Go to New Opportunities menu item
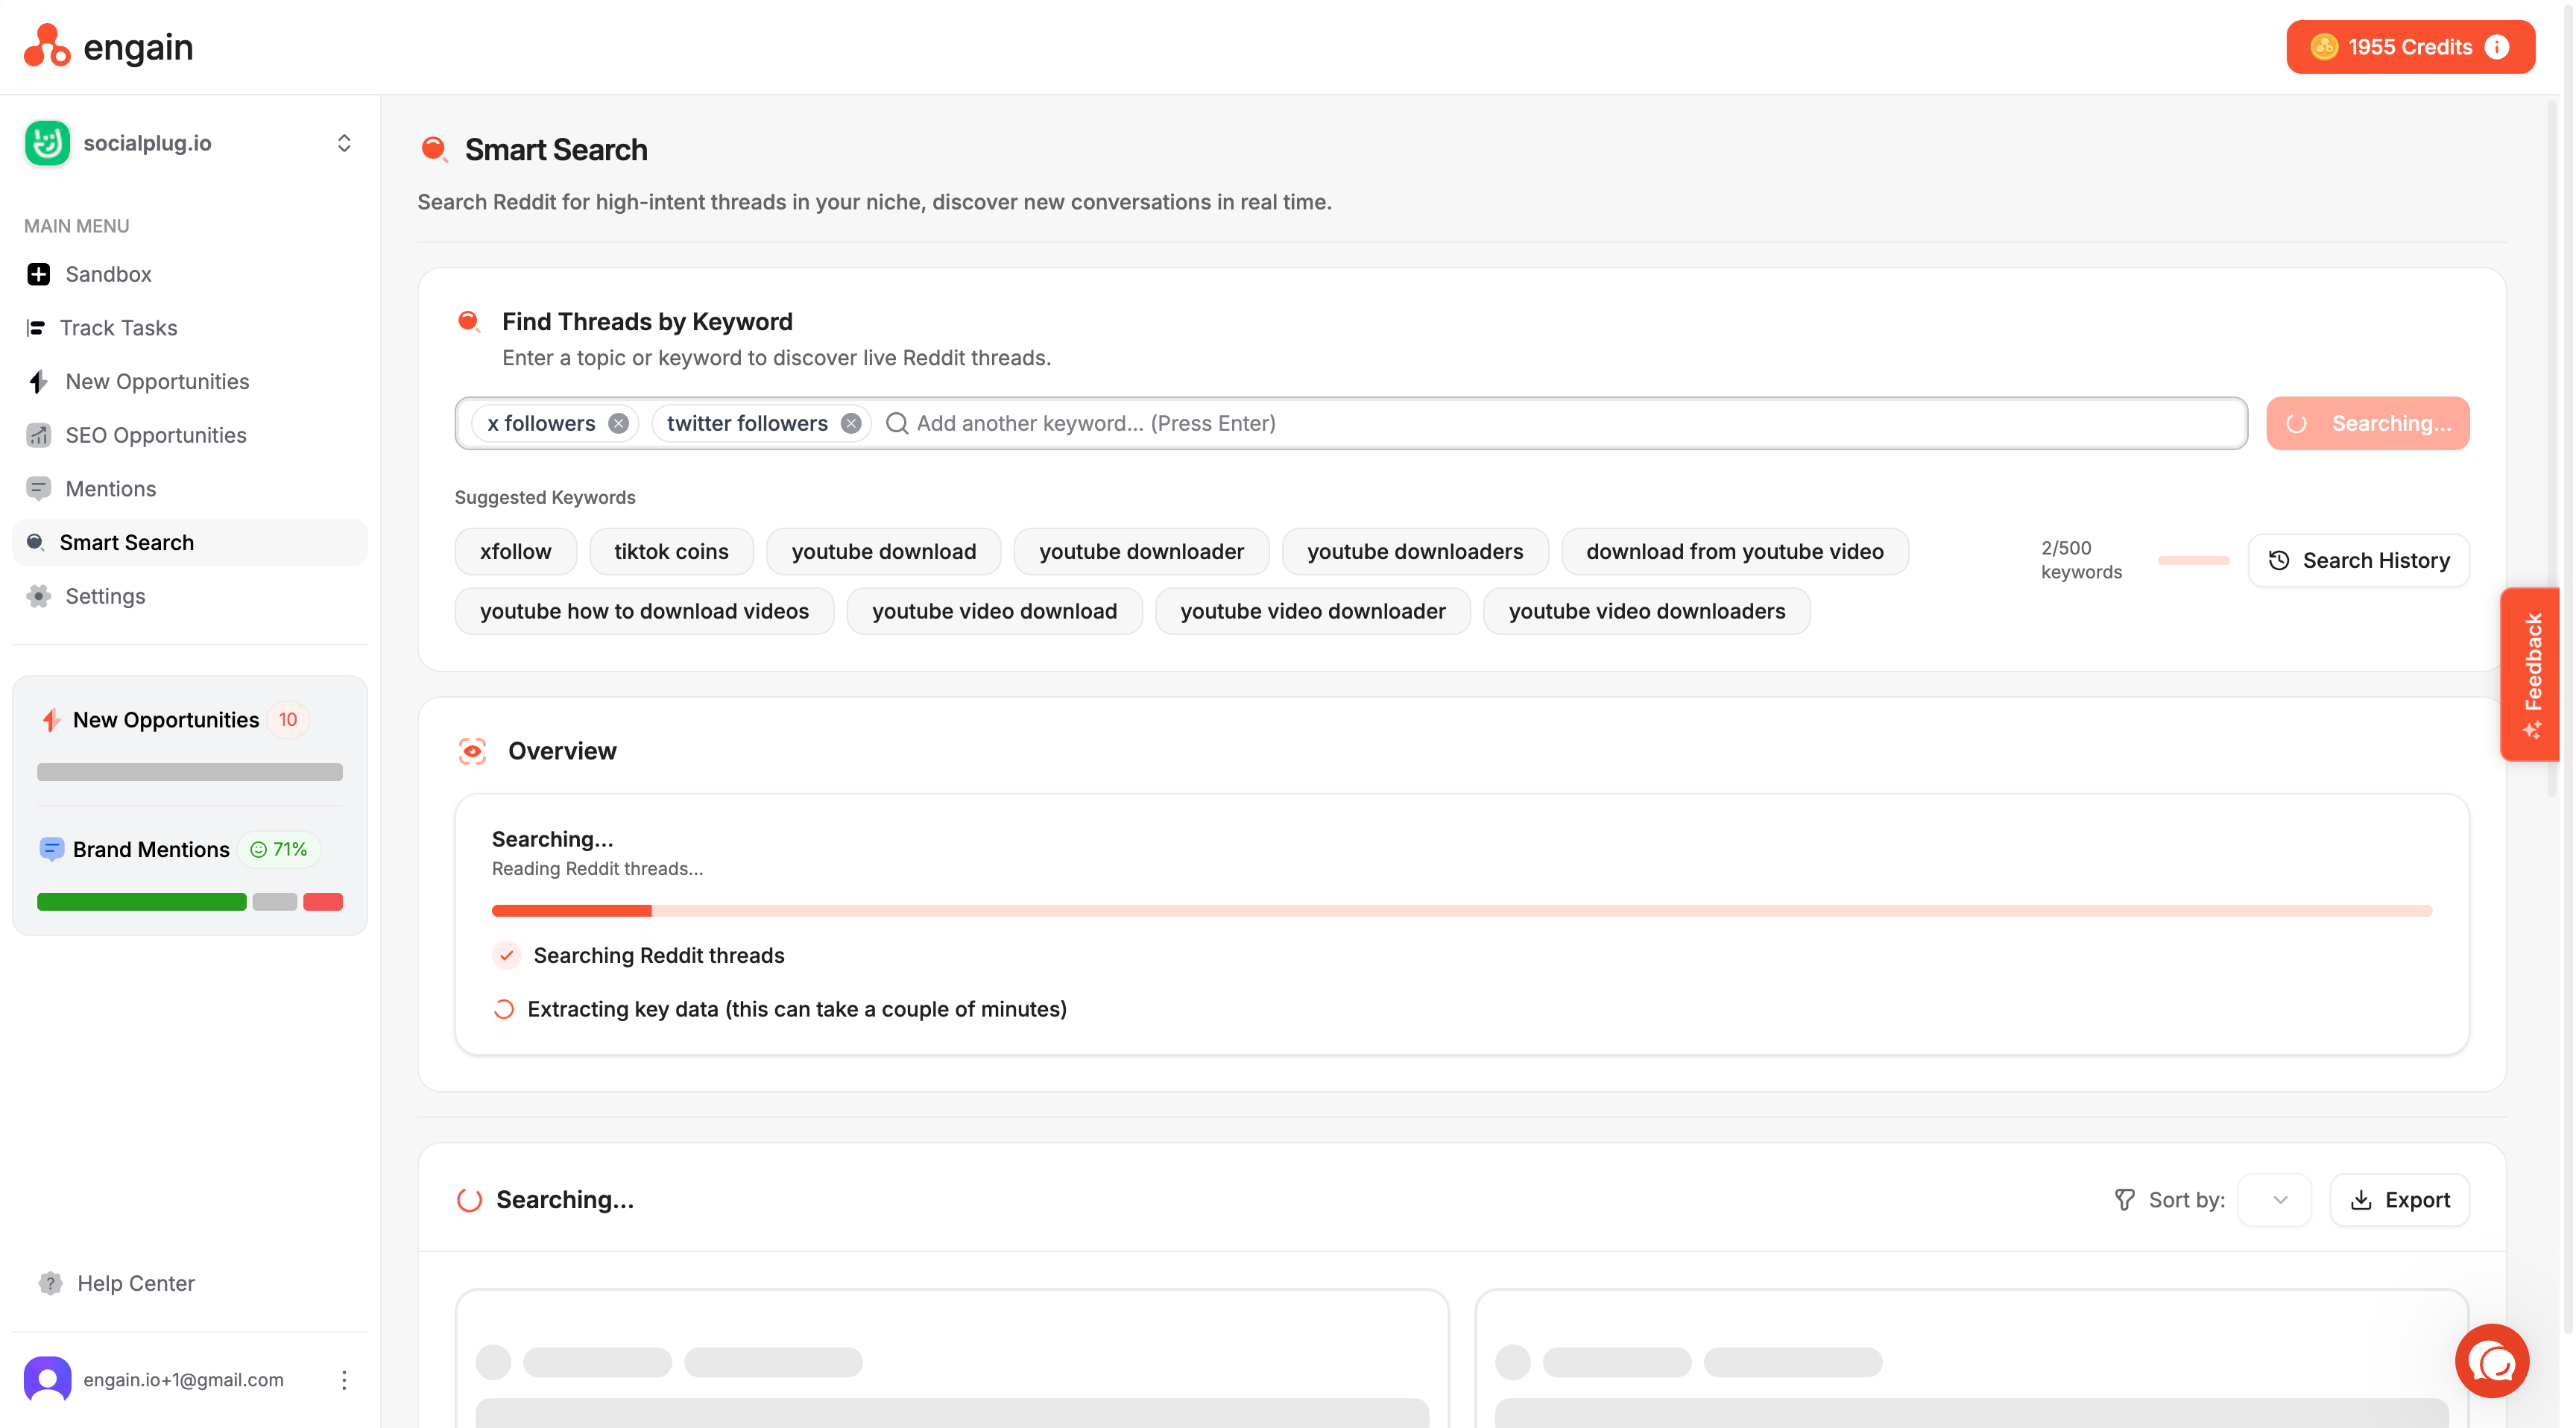This screenshot has height=1428, width=2576. point(190,381)
